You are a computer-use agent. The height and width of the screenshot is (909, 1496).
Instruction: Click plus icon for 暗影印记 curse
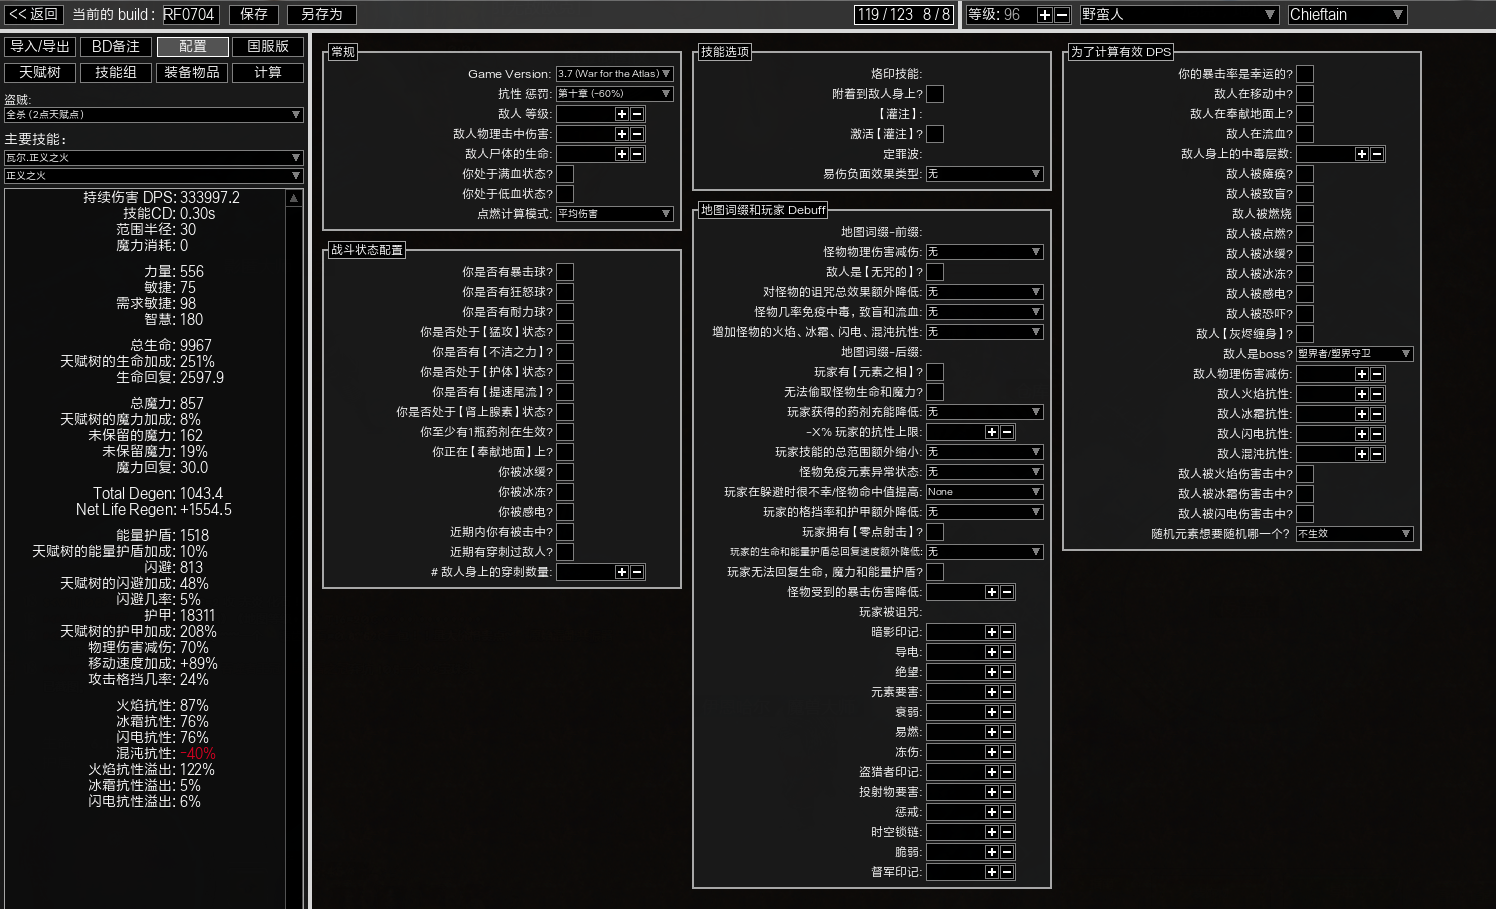pos(992,632)
